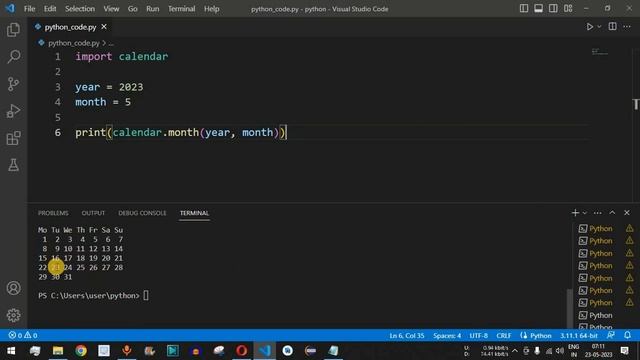Click the feedback icon in status bar
This screenshot has width=640, height=360.
[x=611, y=335]
